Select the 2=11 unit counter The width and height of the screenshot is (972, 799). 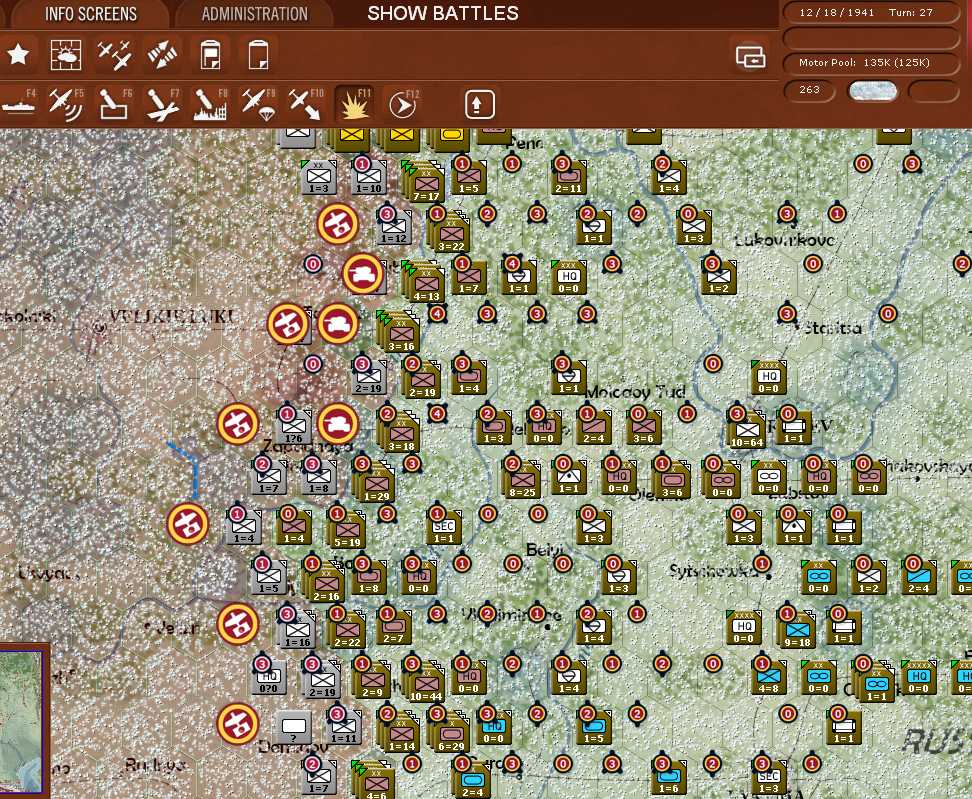pyautogui.click(x=568, y=175)
